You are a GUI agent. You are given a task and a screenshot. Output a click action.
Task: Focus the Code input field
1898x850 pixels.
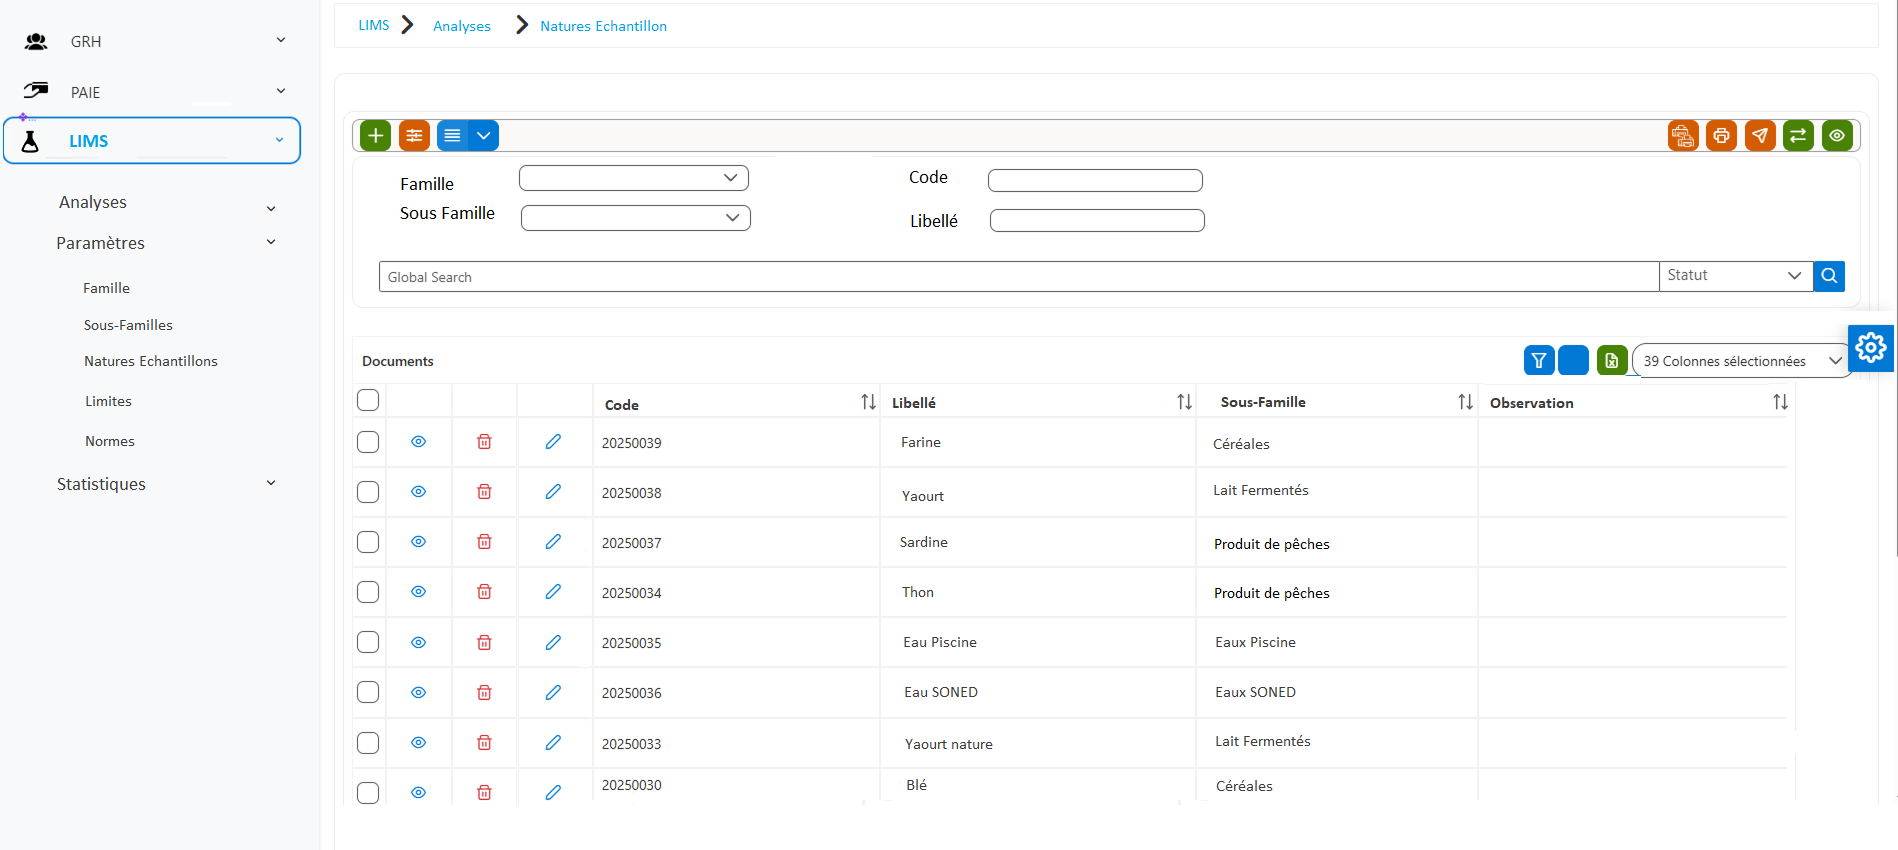click(1095, 180)
